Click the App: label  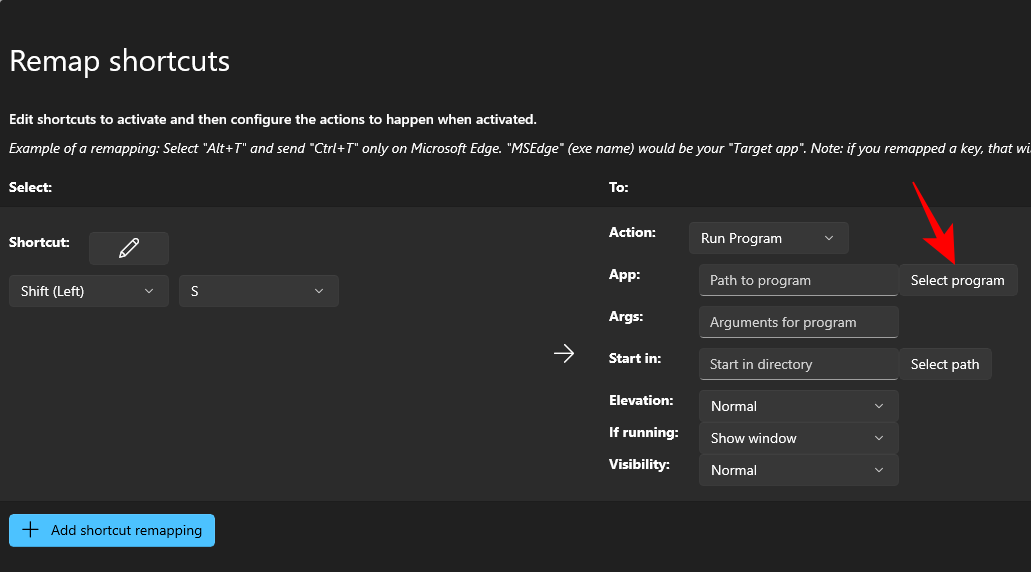tap(625, 274)
